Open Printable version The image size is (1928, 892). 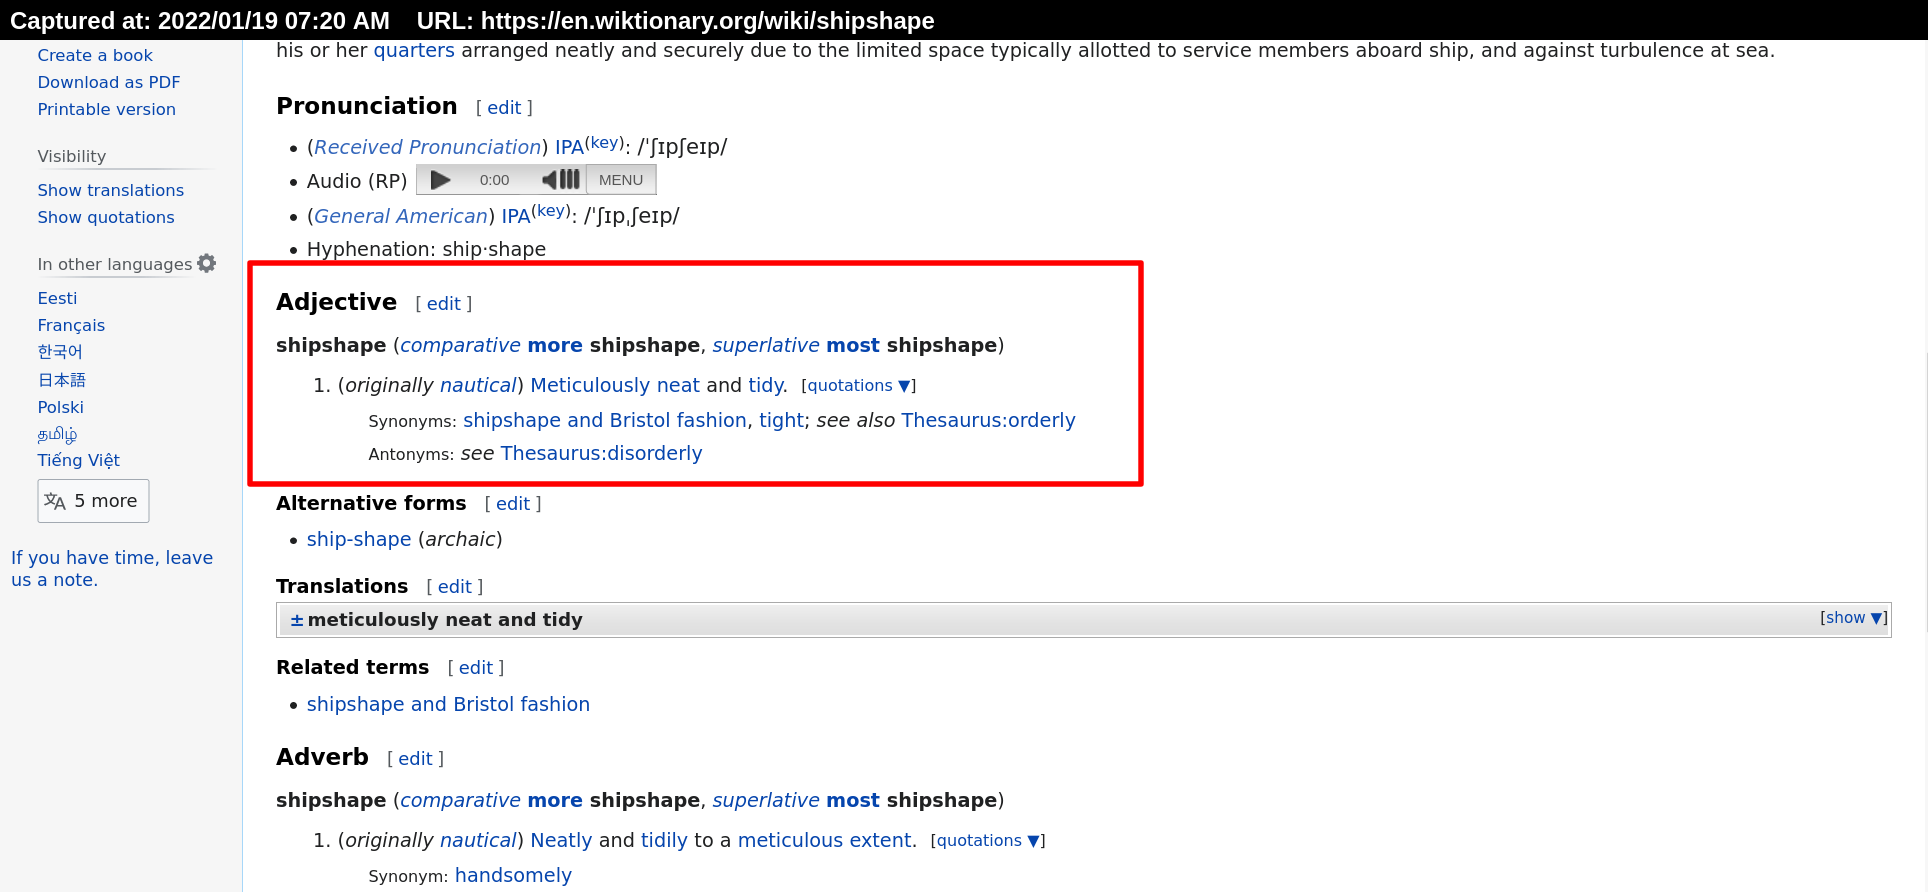click(107, 109)
